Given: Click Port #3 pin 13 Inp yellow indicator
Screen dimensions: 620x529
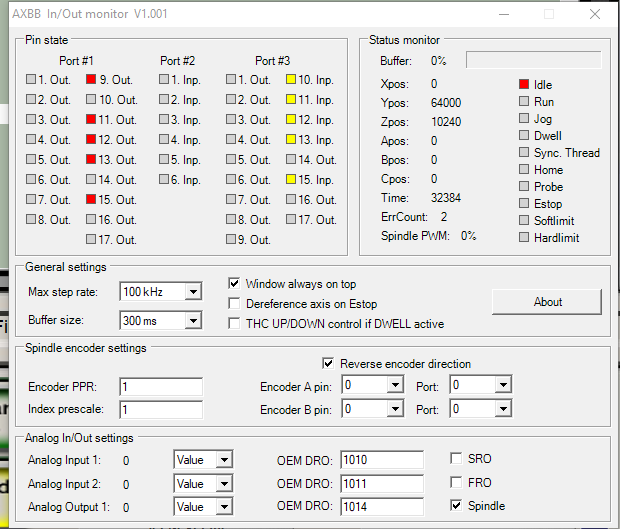Looking at the screenshot, I should (291, 139).
